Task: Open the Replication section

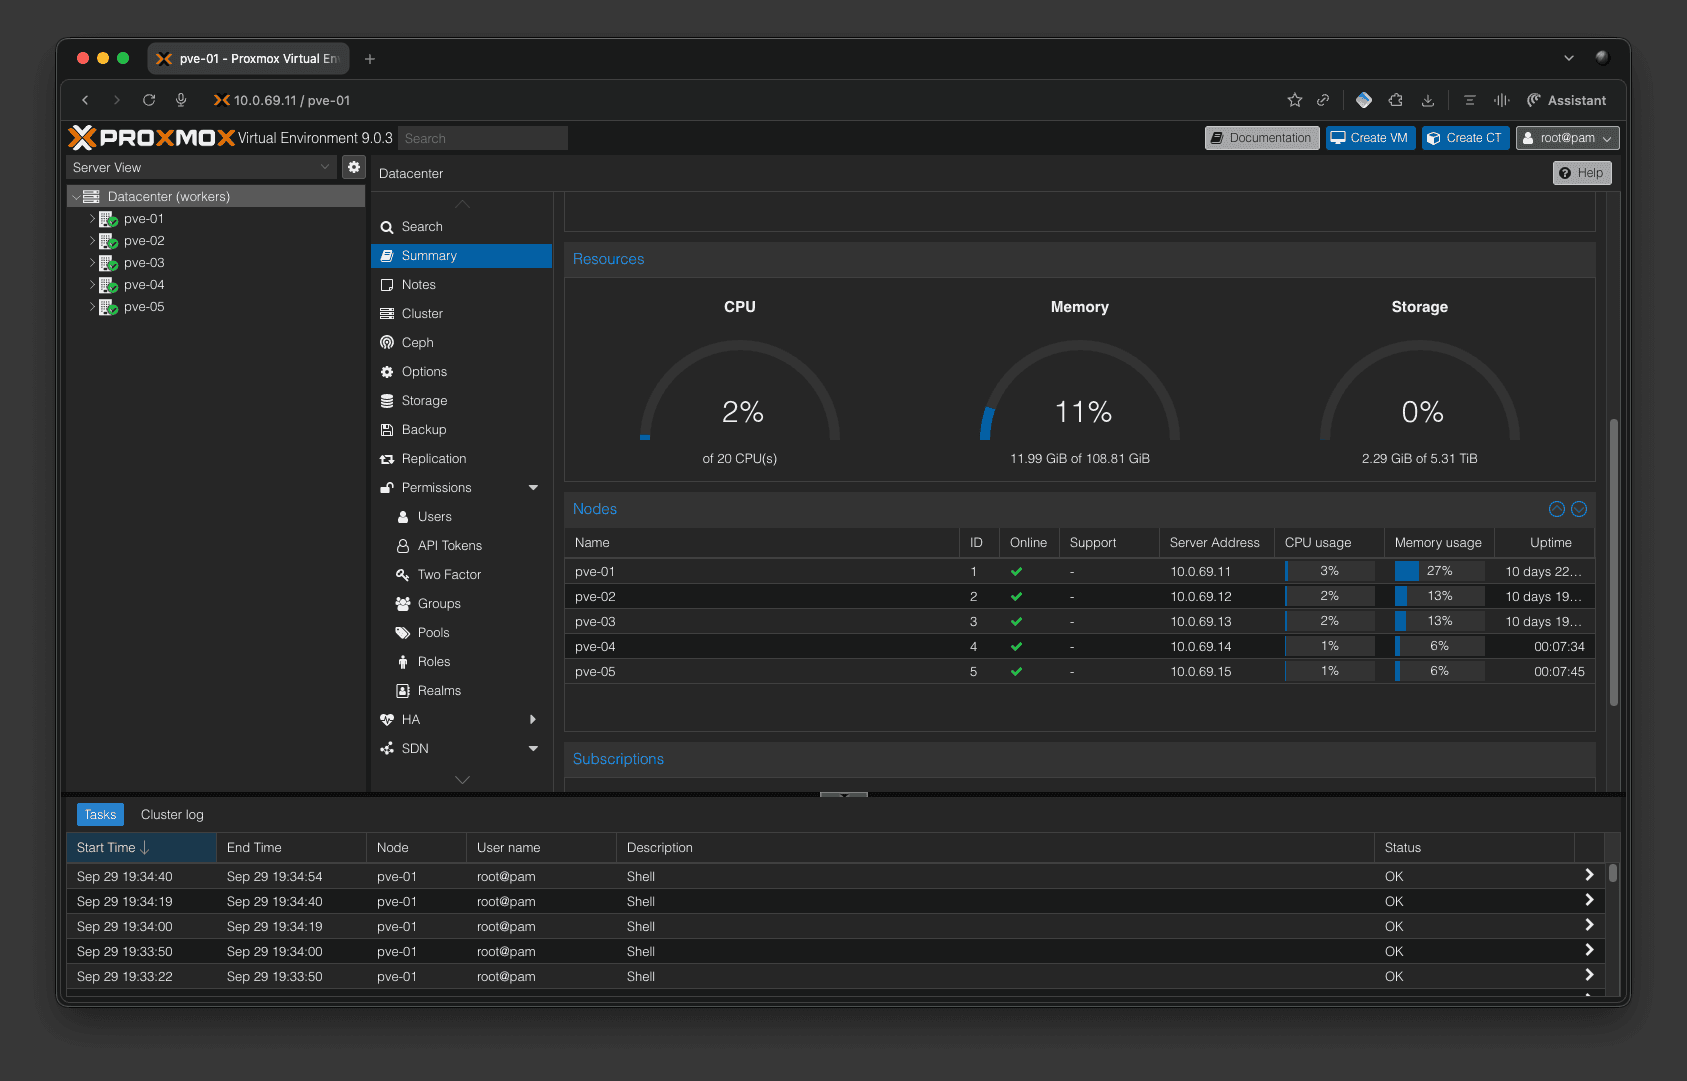Action: coord(461,459)
